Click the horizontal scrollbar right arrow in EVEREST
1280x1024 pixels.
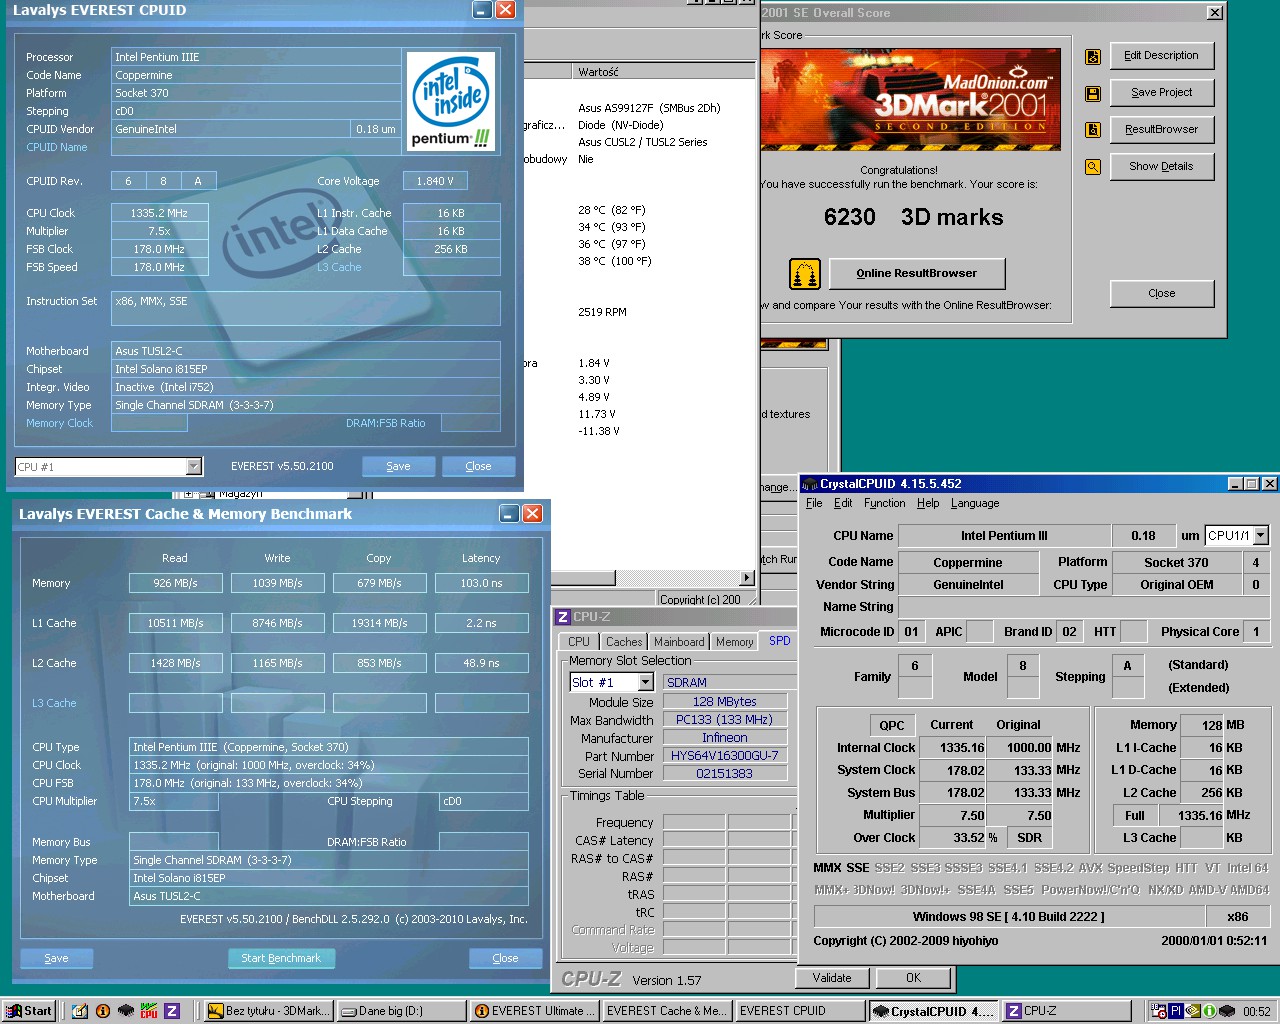point(746,578)
